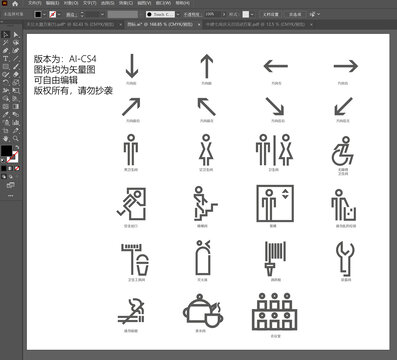Open brush definition dropdown arrow
The width and height of the screenshot is (397, 360).
(x=178, y=14)
